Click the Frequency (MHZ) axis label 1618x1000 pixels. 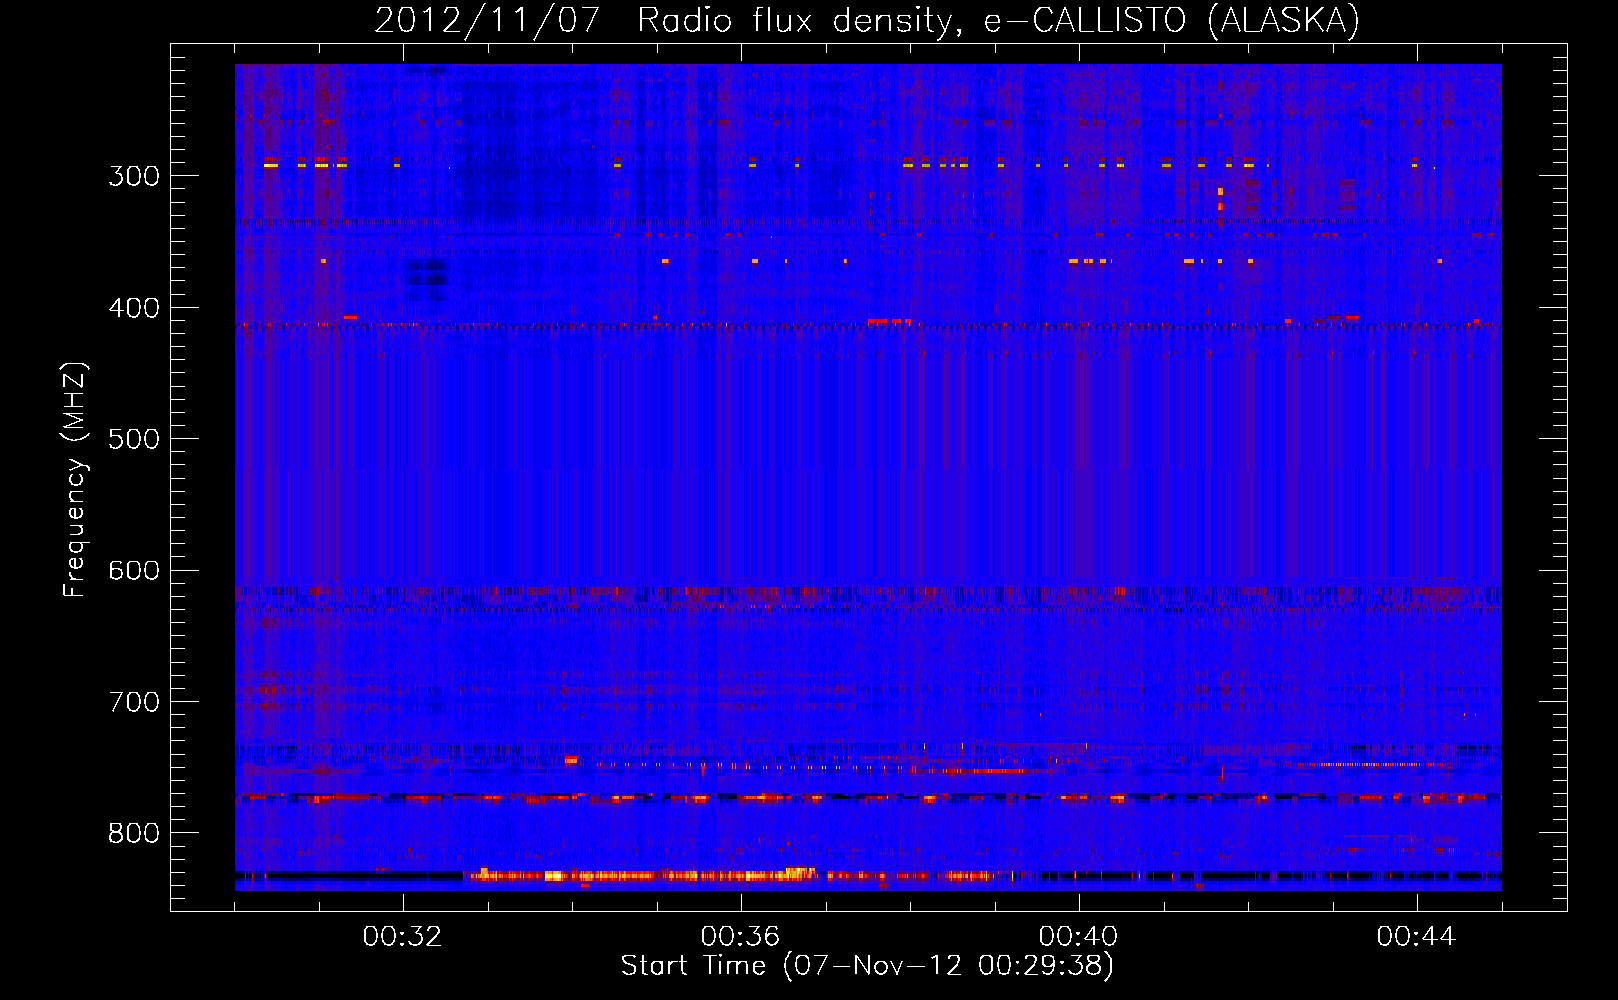click(75, 479)
